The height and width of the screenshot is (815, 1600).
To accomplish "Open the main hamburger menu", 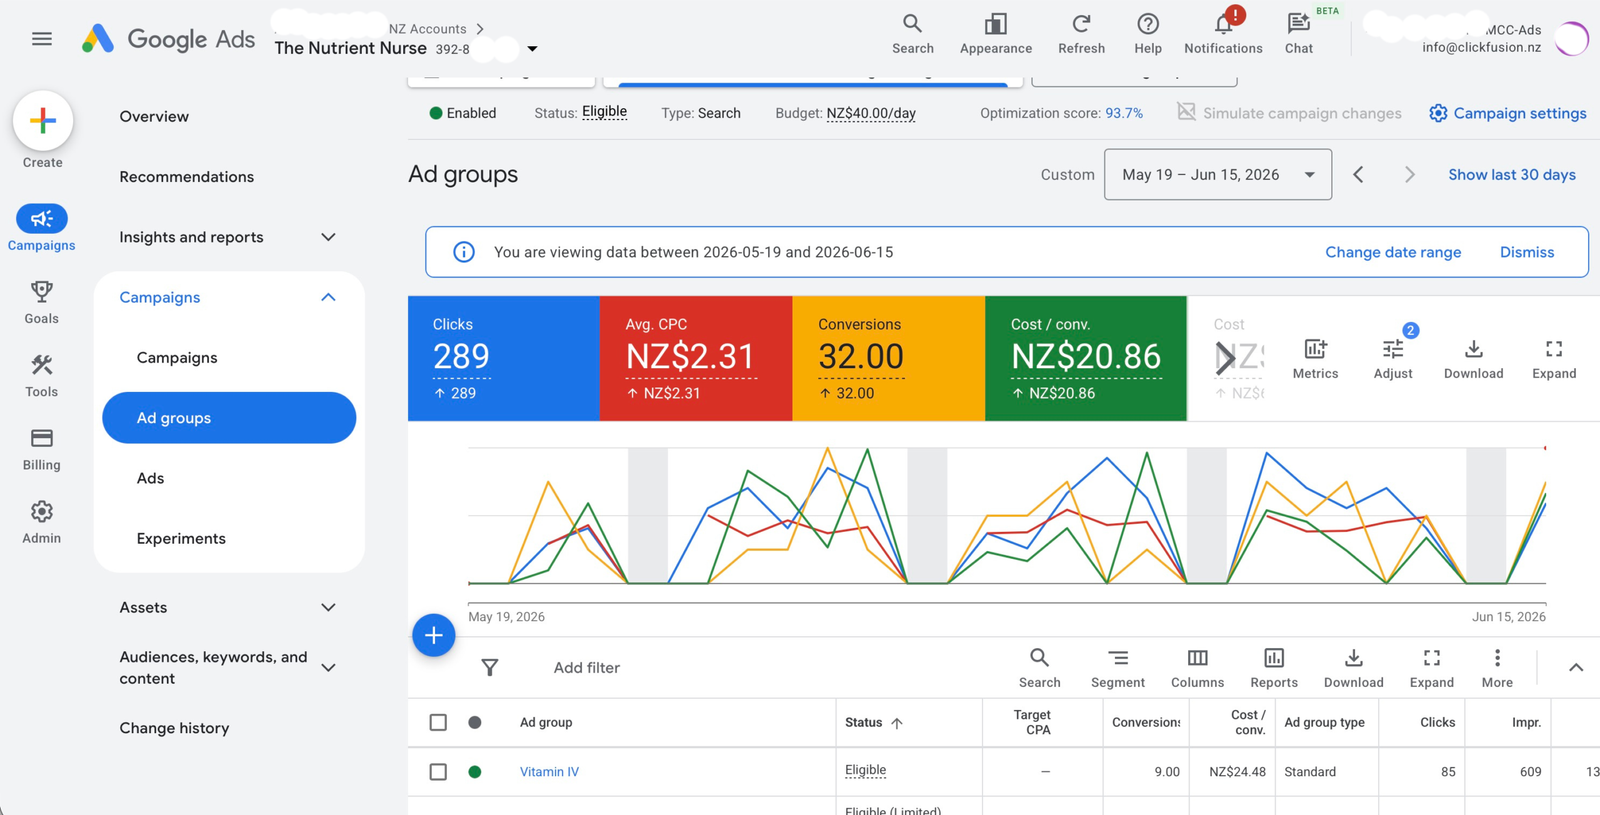I will [x=42, y=39].
